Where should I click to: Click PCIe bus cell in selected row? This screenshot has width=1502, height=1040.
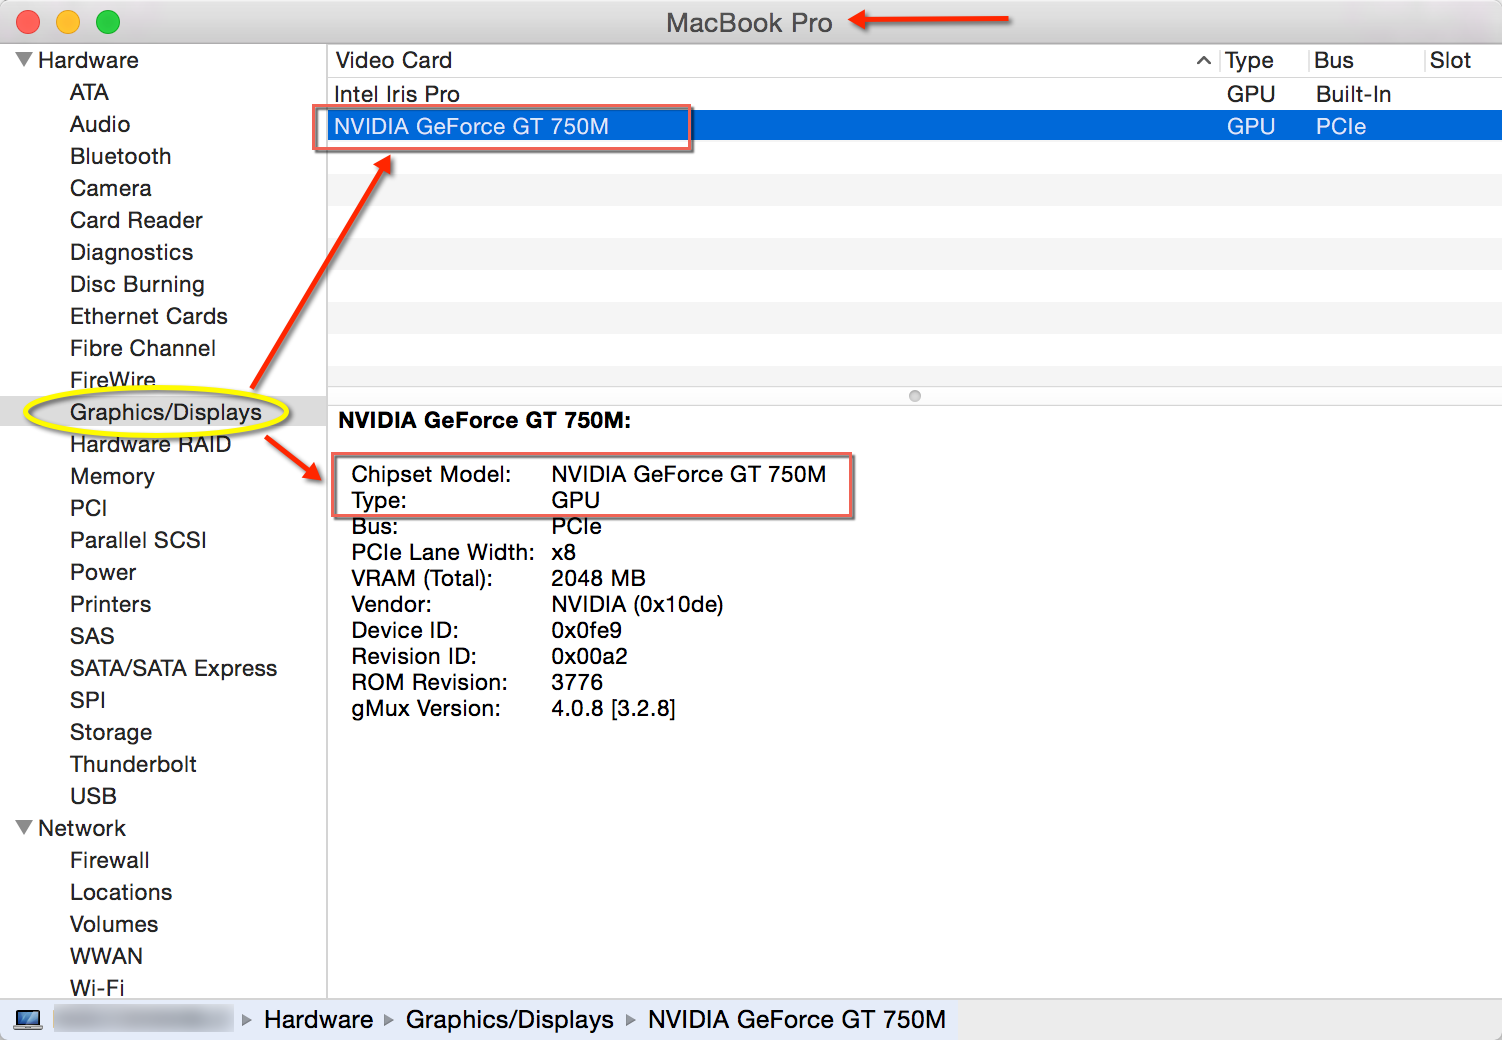click(x=1341, y=126)
